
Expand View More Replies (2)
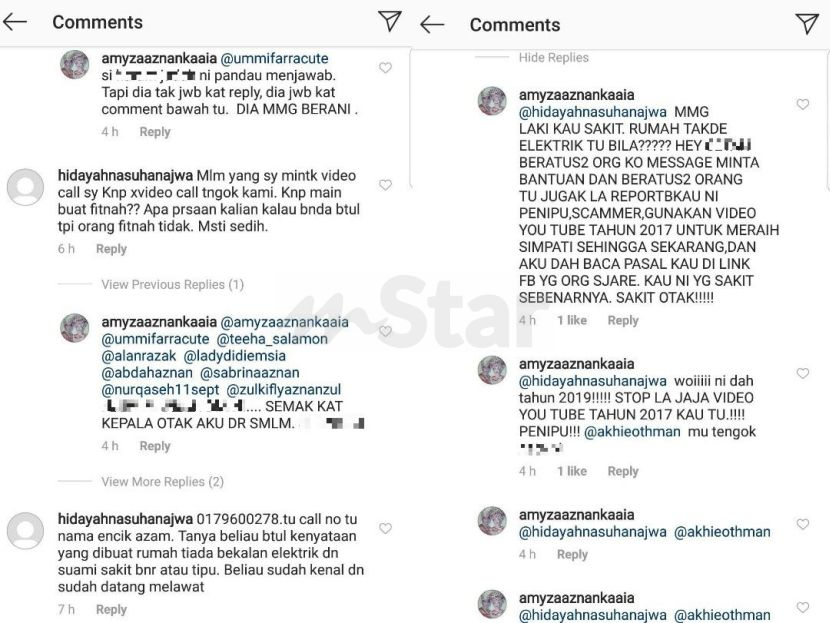163,482
